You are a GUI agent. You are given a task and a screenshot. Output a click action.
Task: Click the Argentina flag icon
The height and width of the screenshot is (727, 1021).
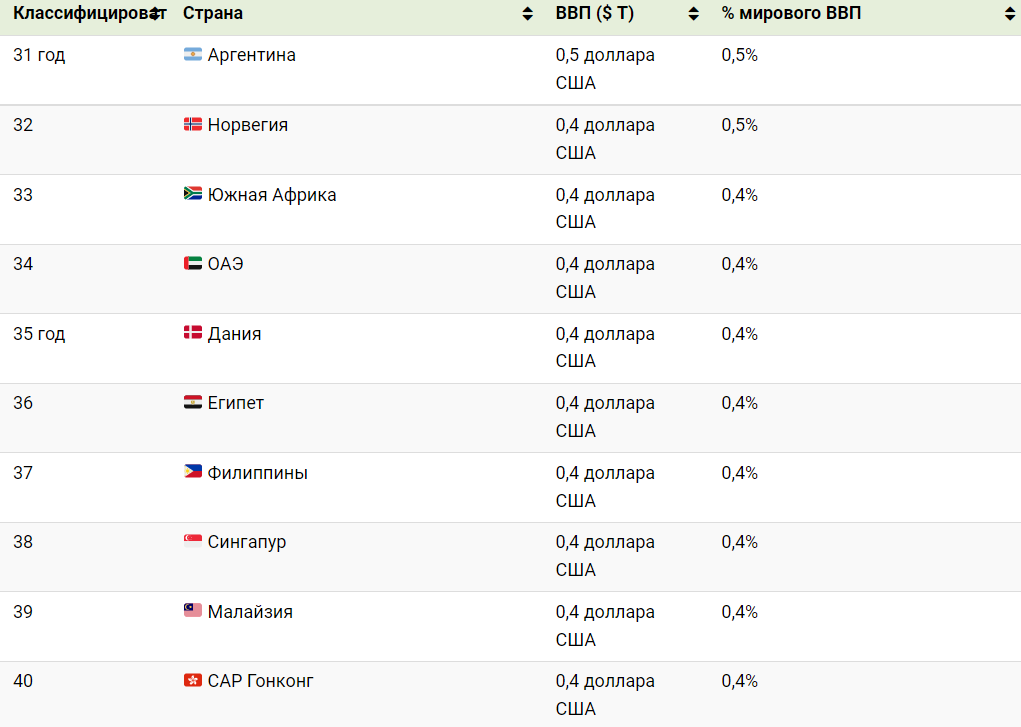tap(193, 55)
